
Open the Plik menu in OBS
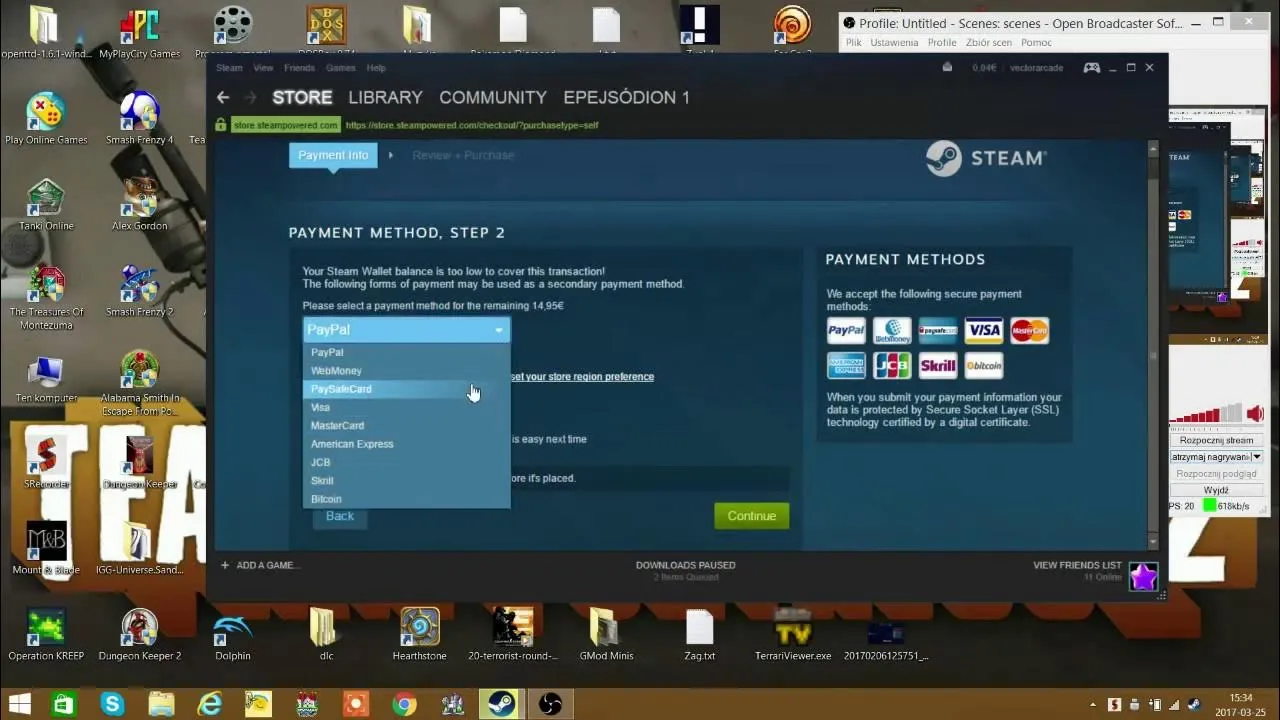click(x=852, y=42)
